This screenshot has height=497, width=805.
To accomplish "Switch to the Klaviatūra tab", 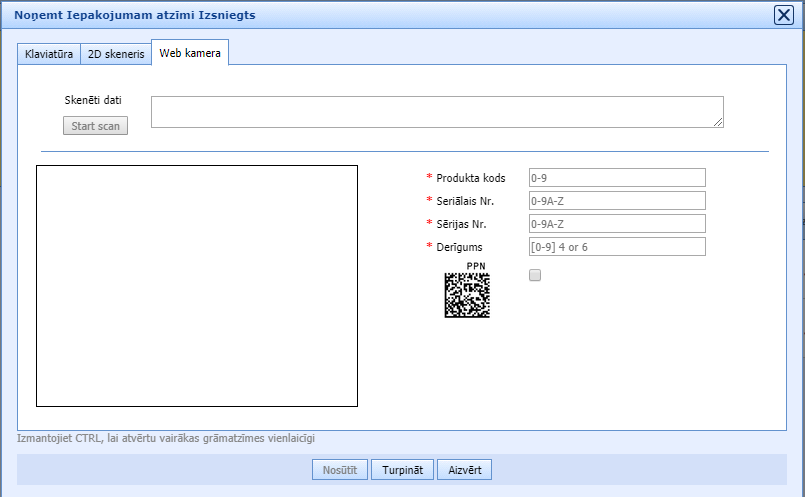I will click(49, 53).
